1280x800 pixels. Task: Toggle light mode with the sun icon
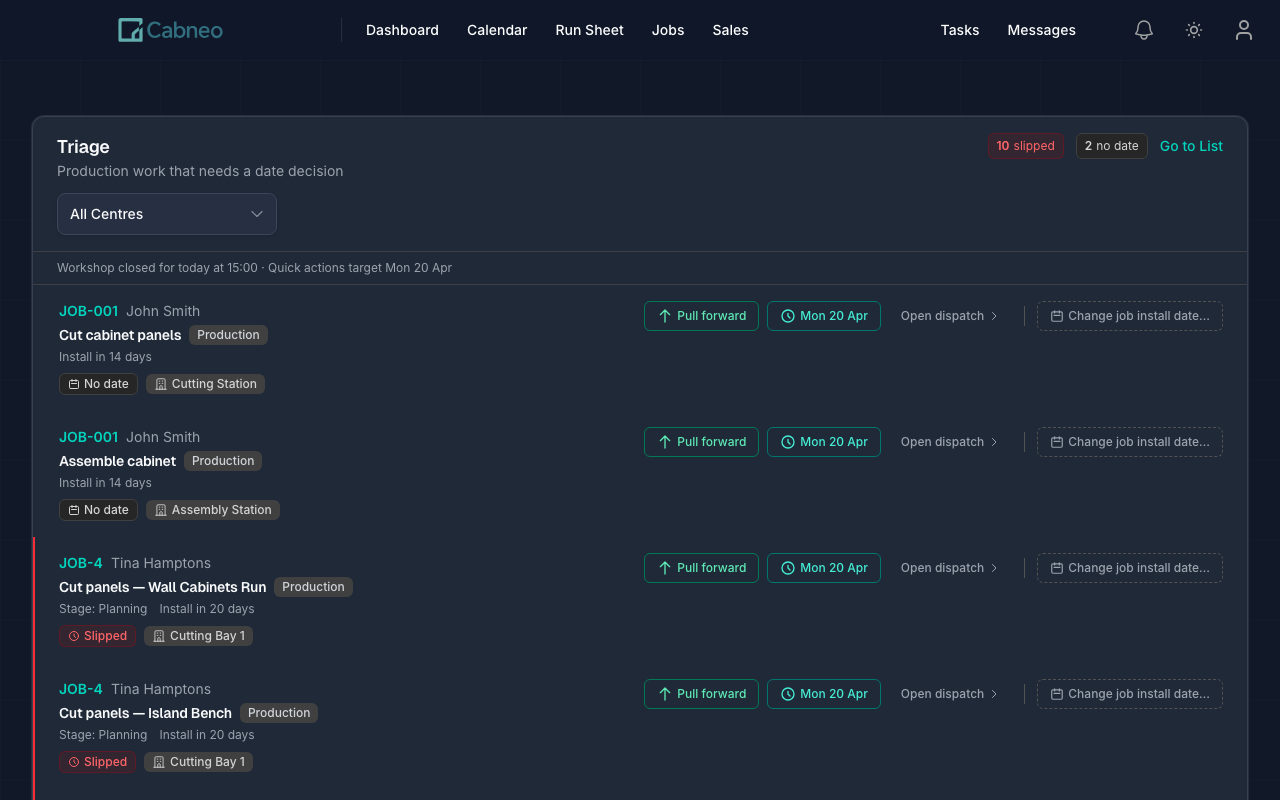click(x=1193, y=30)
